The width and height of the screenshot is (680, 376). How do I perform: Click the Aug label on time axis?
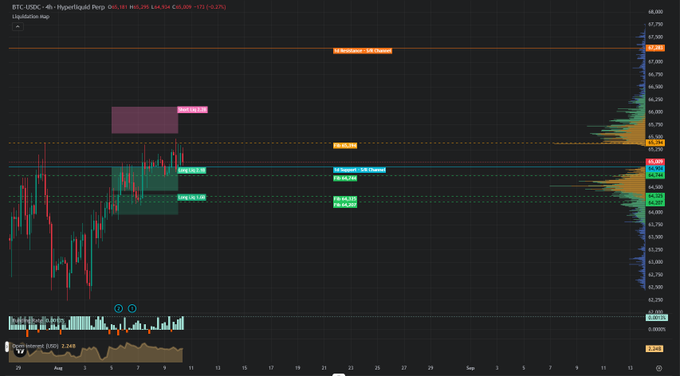pyautogui.click(x=58, y=368)
